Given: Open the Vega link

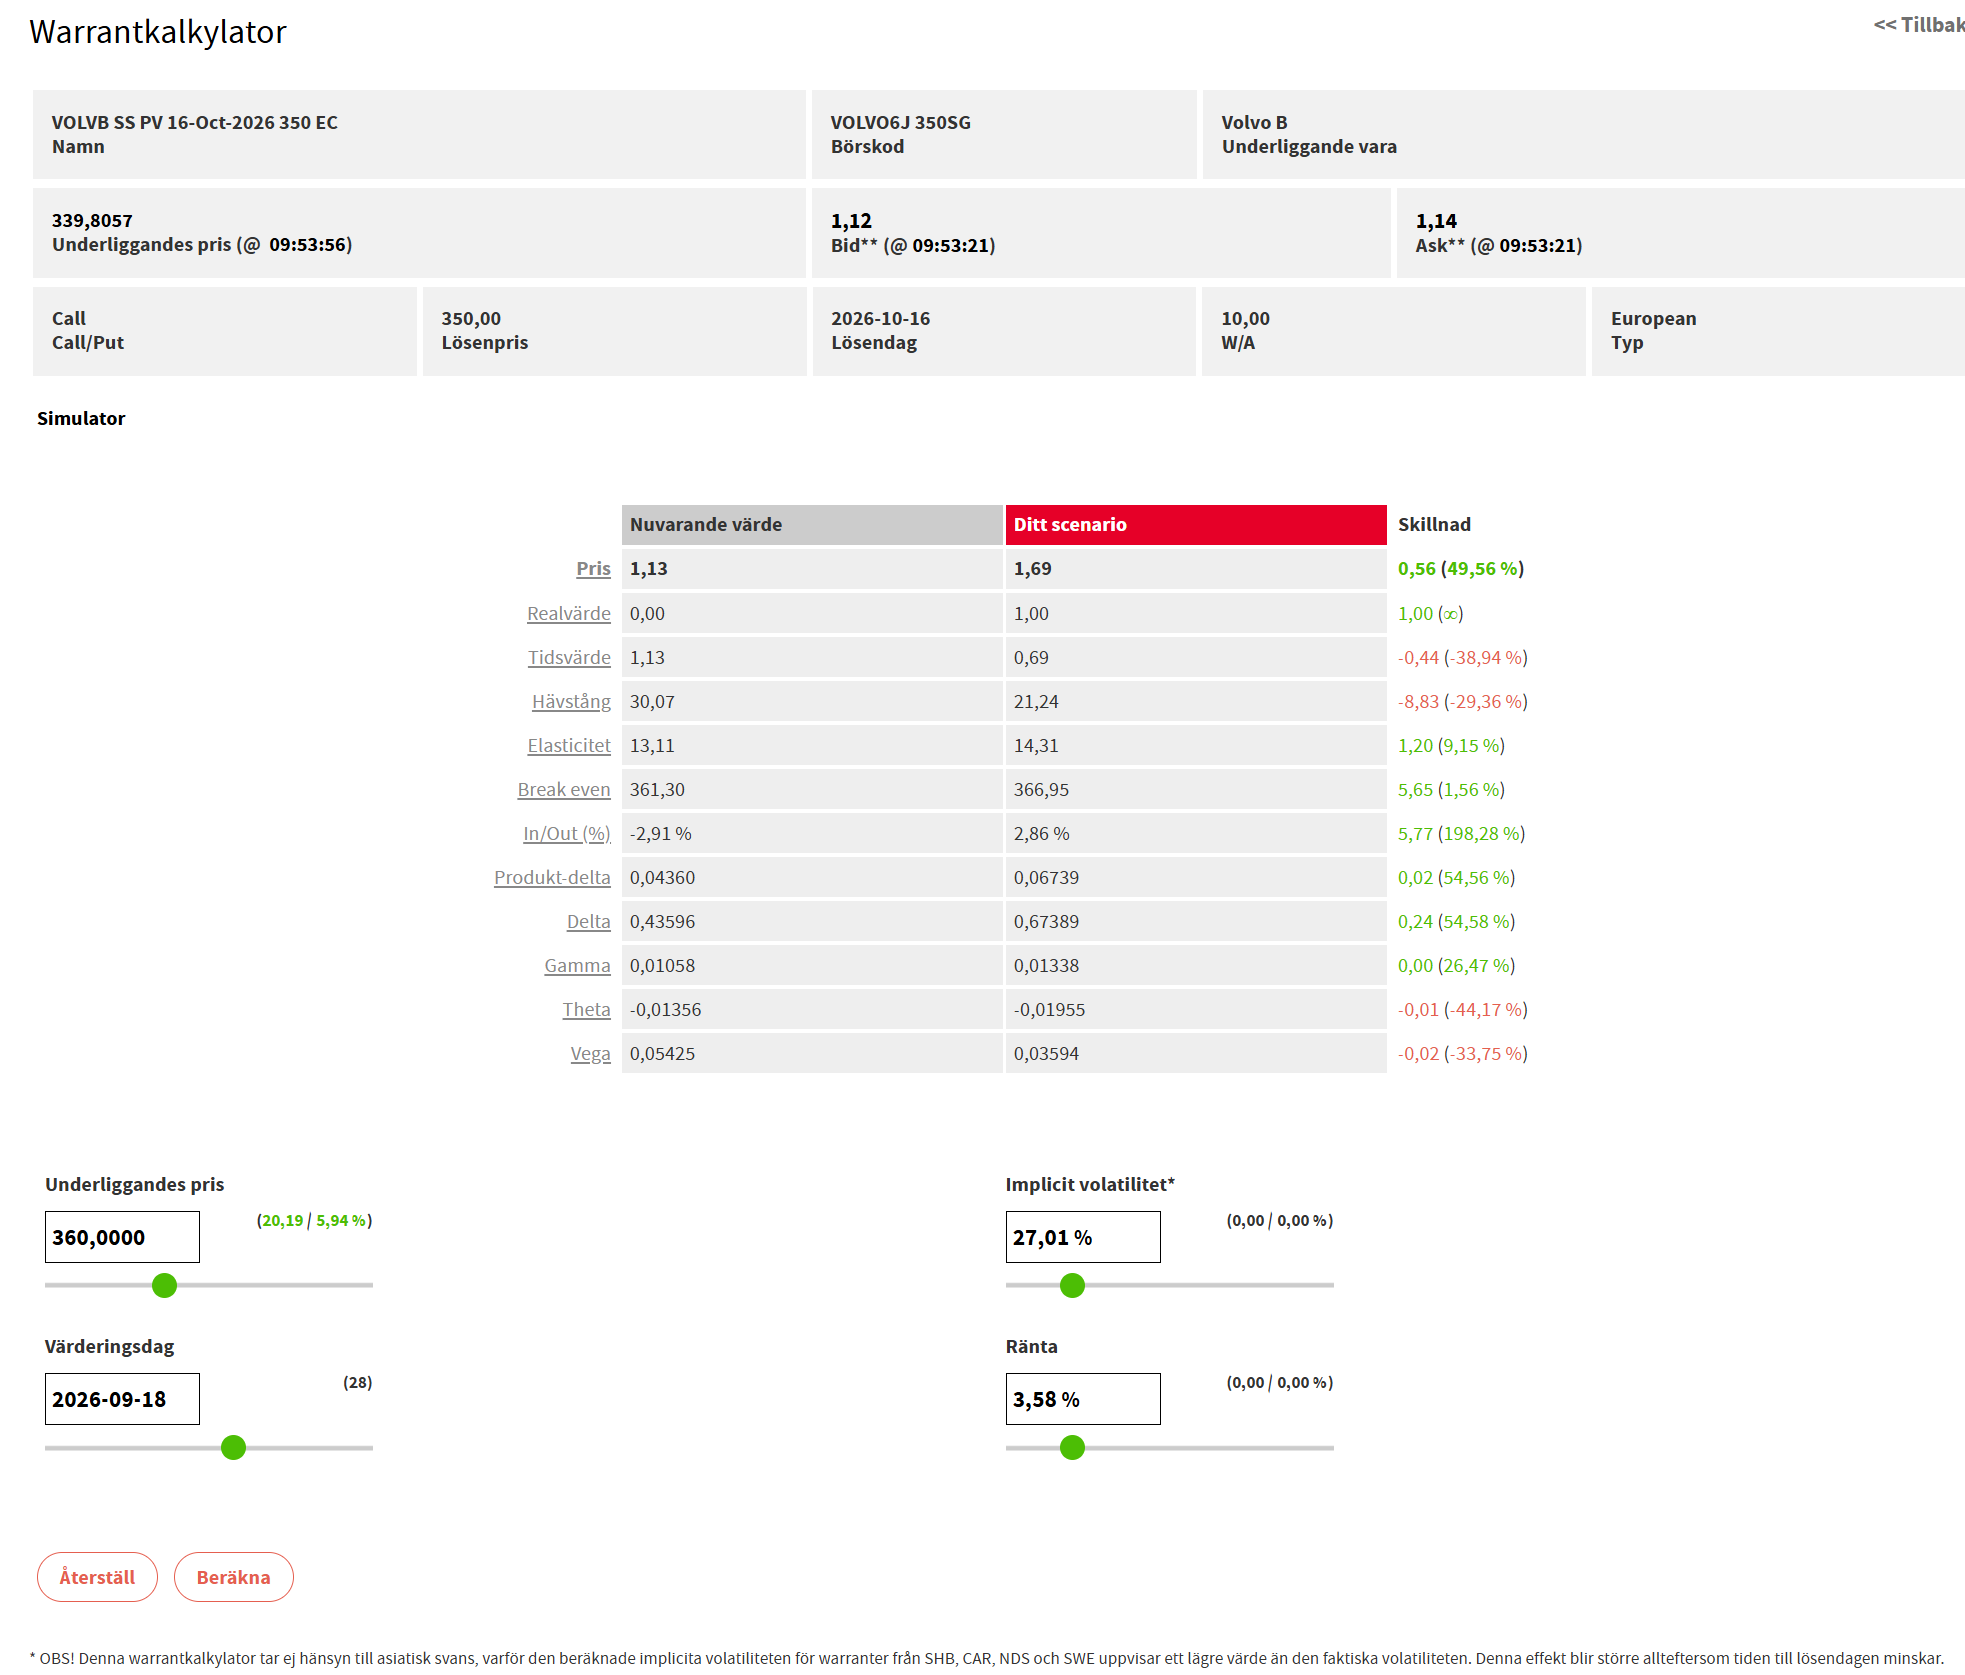Looking at the screenshot, I should [x=590, y=1053].
